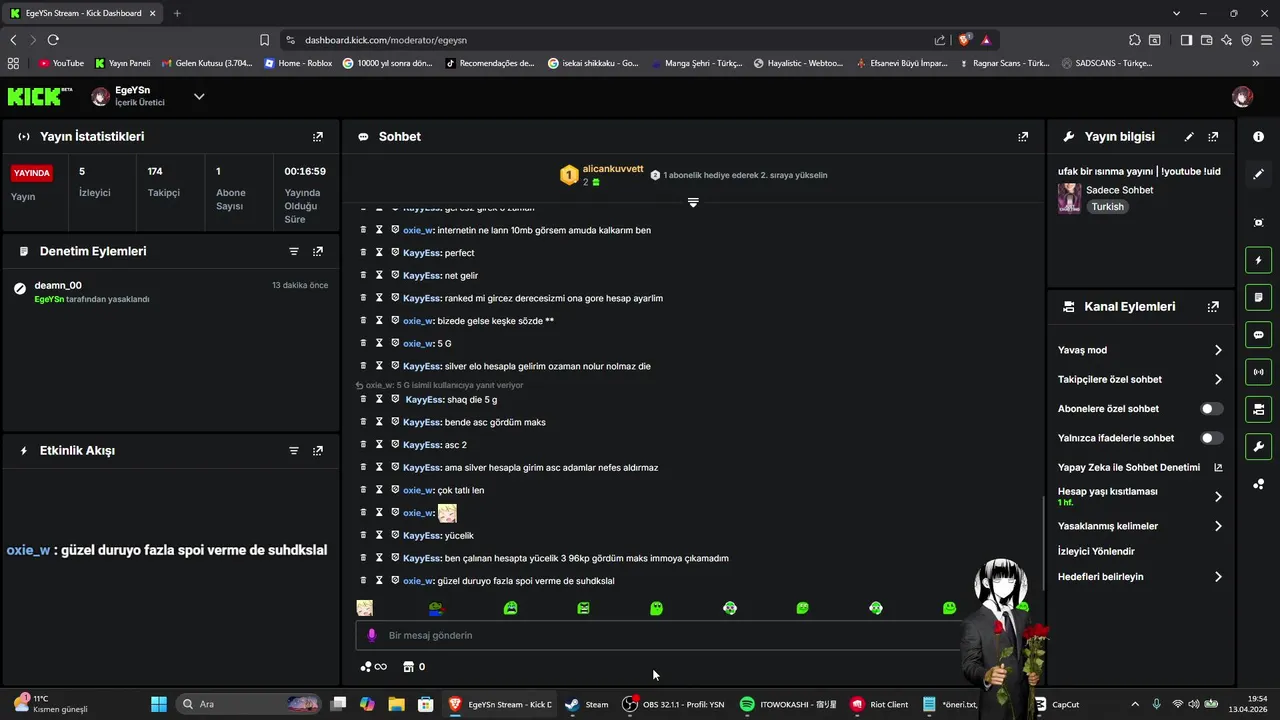Screen dimensions: 1280x720
Task: Click İzleyici Yönlendir option
Action: point(1096,551)
